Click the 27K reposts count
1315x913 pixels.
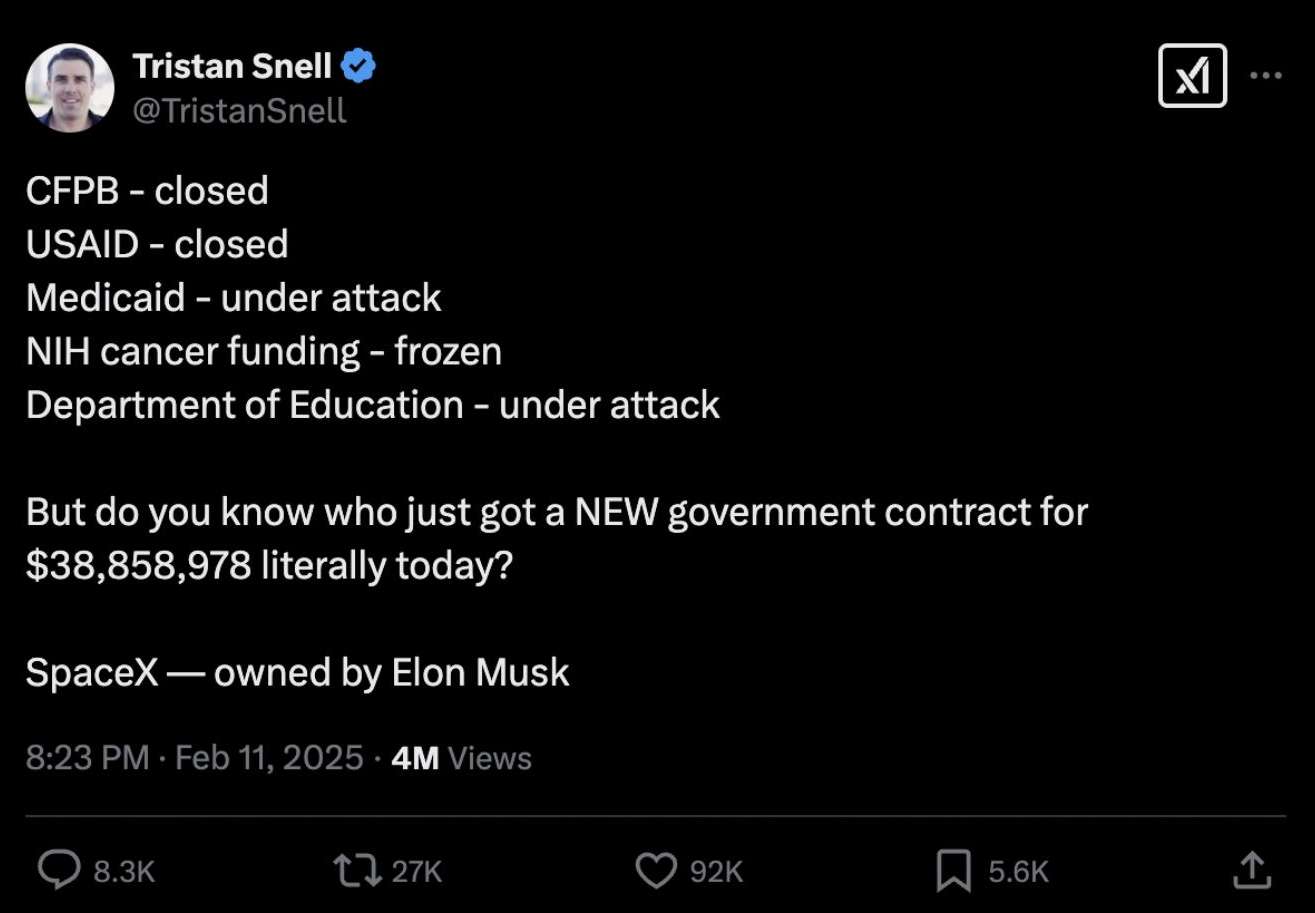(x=416, y=871)
